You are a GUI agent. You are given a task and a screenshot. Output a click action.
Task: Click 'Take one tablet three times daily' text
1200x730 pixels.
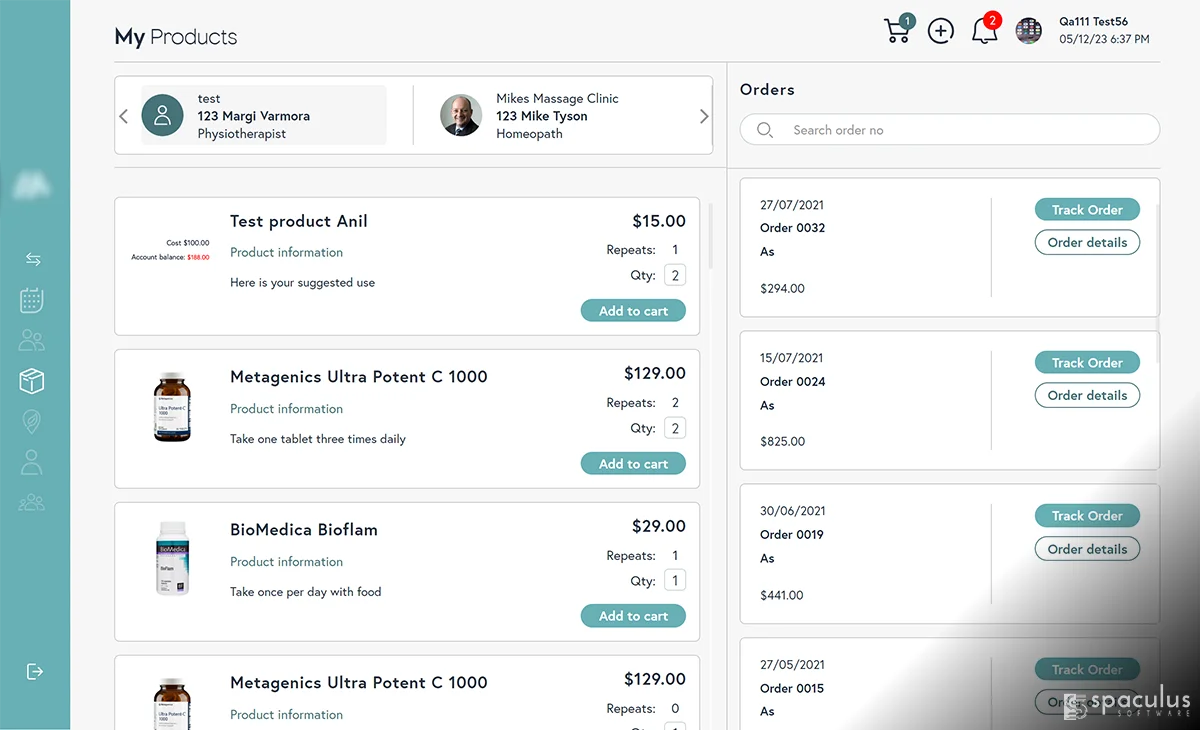point(318,439)
